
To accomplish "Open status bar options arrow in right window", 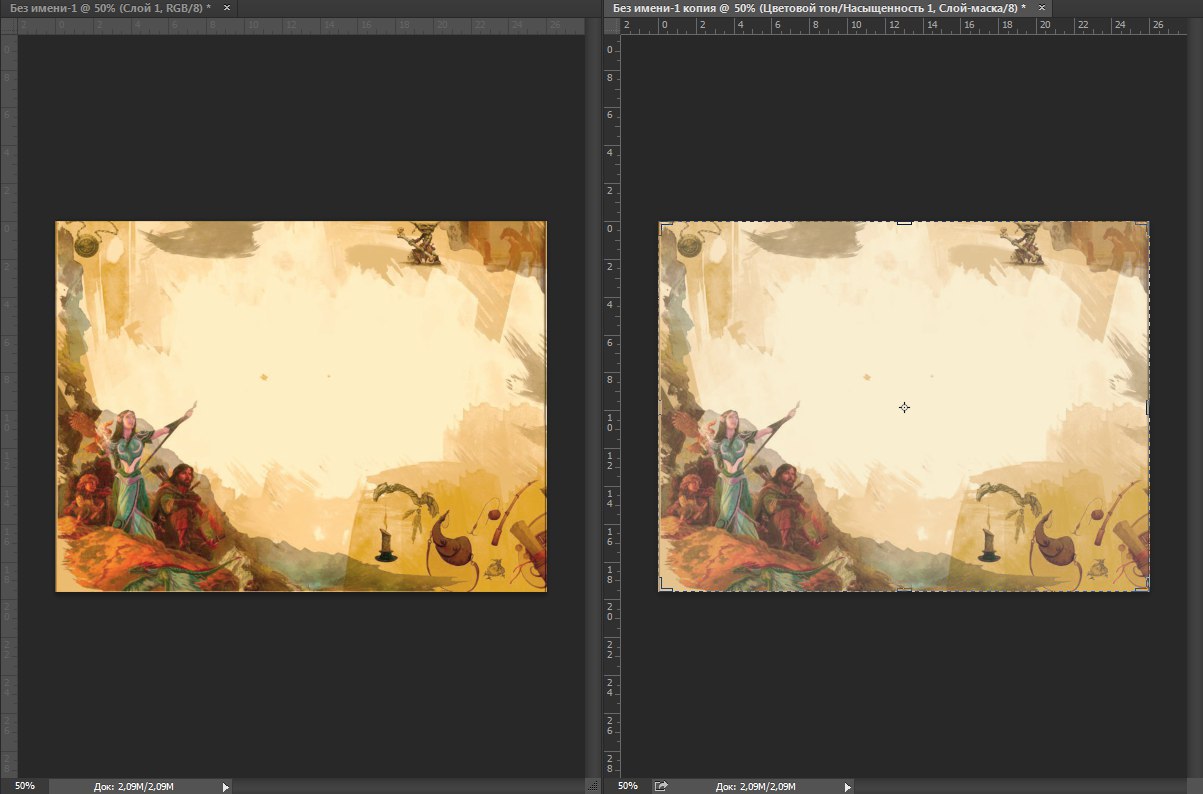I will pos(849,787).
